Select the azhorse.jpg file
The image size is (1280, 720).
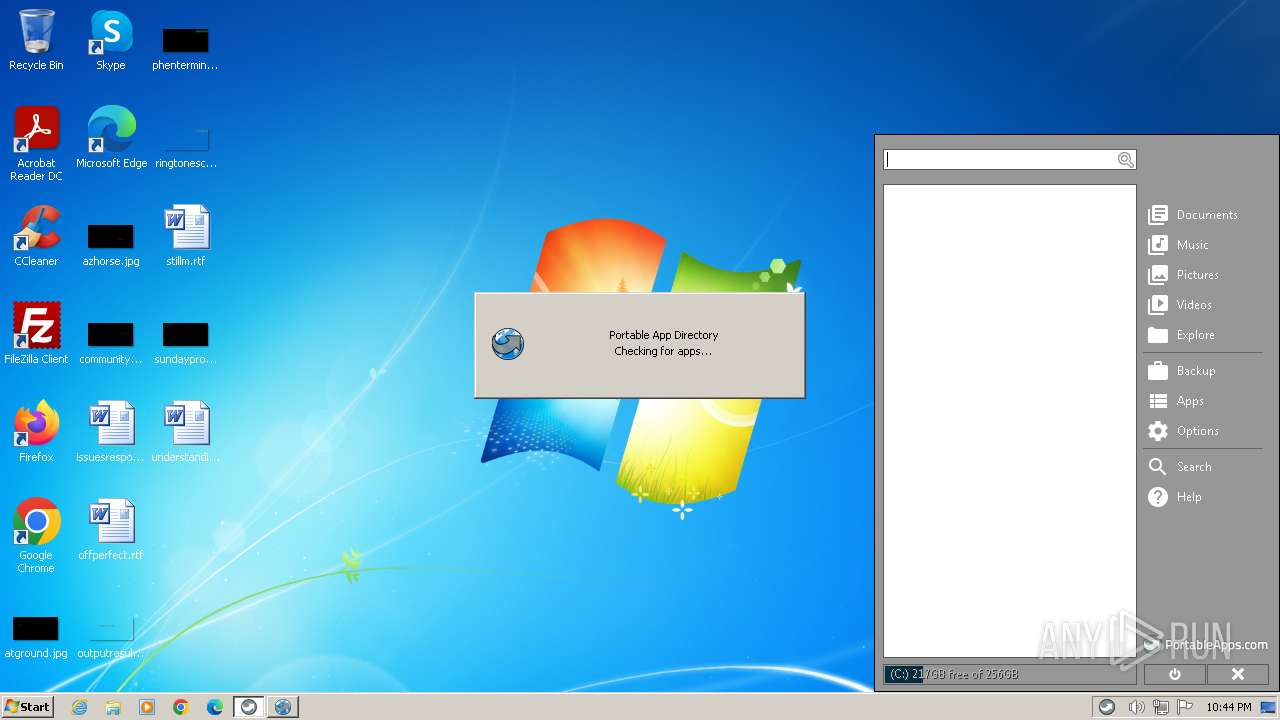coord(111,244)
